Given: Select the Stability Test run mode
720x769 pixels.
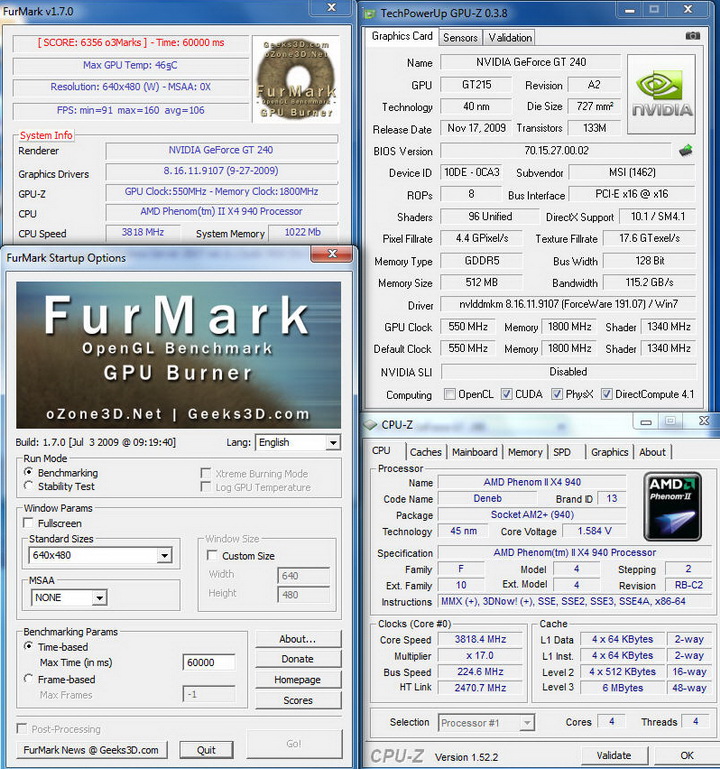Looking at the screenshot, I should (28, 486).
